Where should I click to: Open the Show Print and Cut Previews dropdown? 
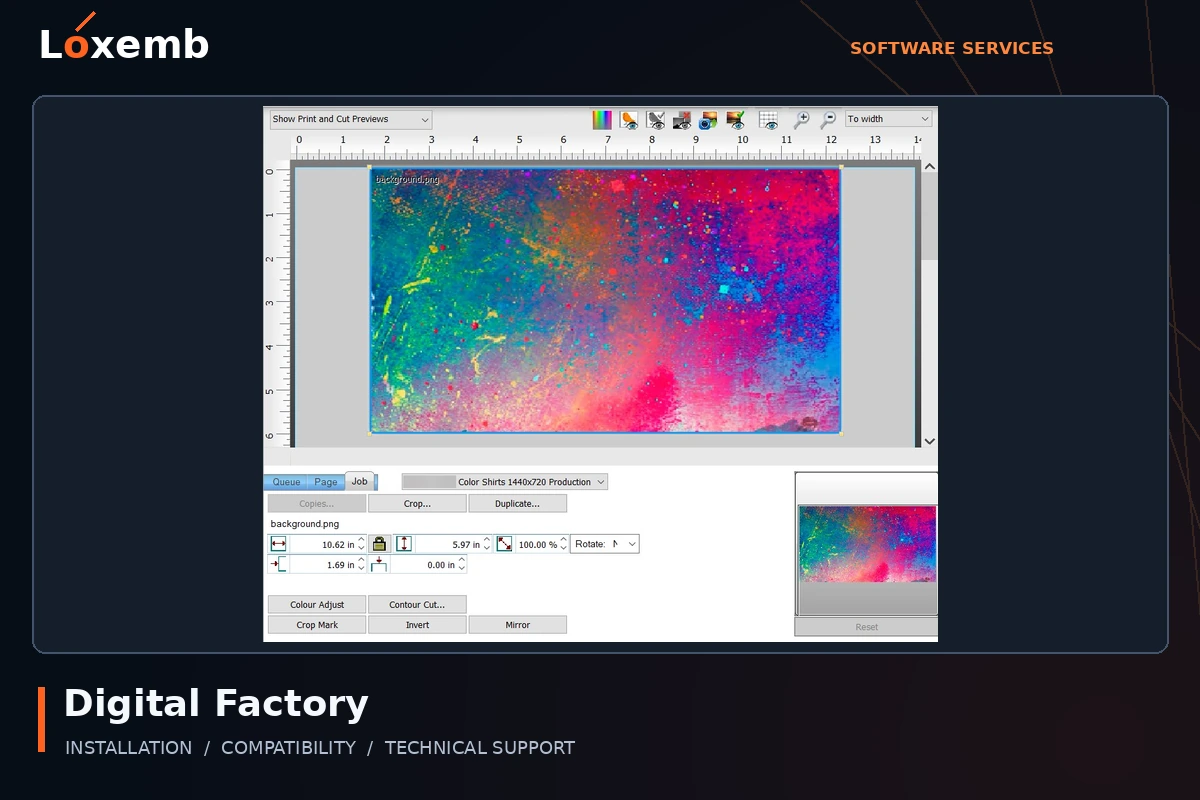(x=350, y=119)
